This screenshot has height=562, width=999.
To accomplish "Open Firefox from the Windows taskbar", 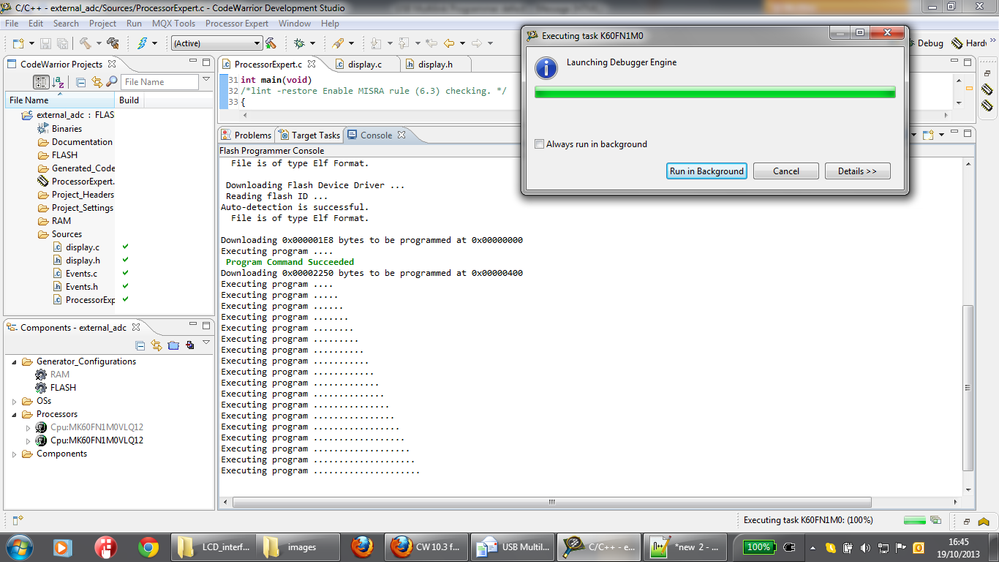I will coord(362,547).
